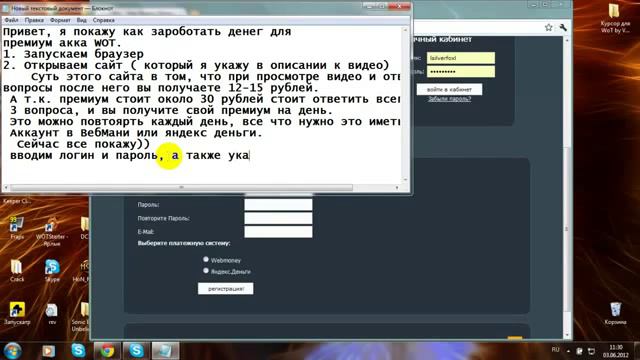Click the Notepad vertical scrollbar down arrow
This screenshot has width=640, height=360.
pyautogui.click(x=405, y=180)
